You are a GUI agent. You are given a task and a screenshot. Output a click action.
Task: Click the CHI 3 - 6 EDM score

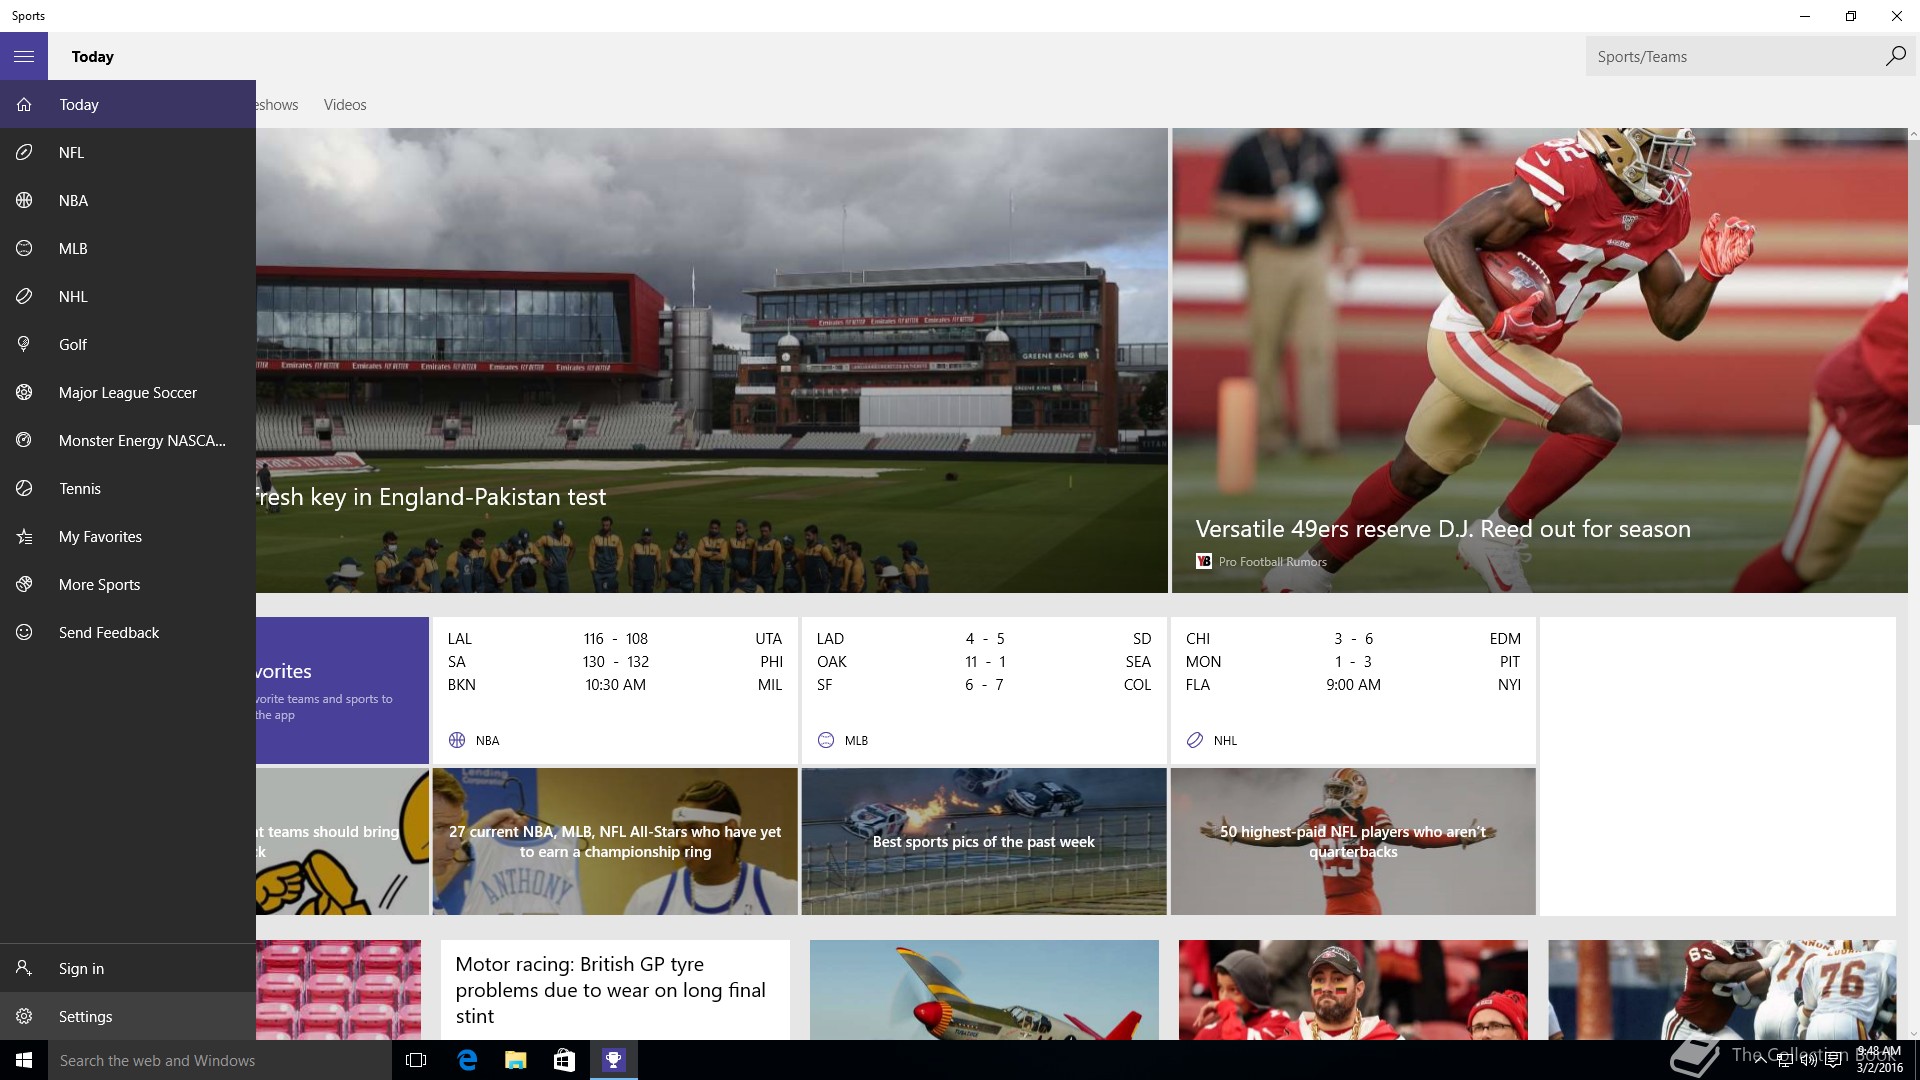(x=1353, y=638)
